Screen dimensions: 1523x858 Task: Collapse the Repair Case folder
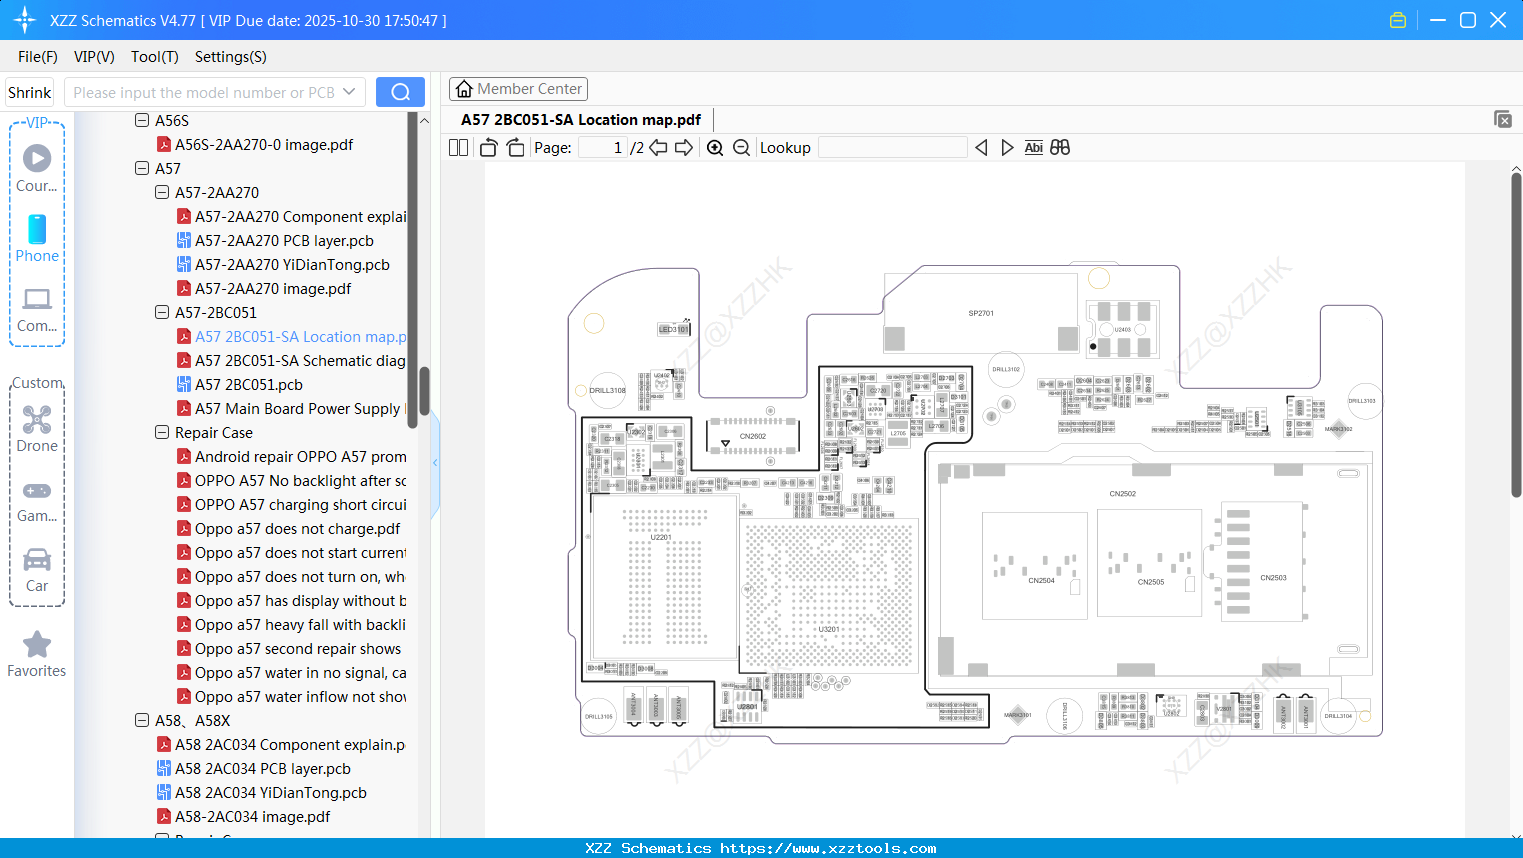point(162,432)
